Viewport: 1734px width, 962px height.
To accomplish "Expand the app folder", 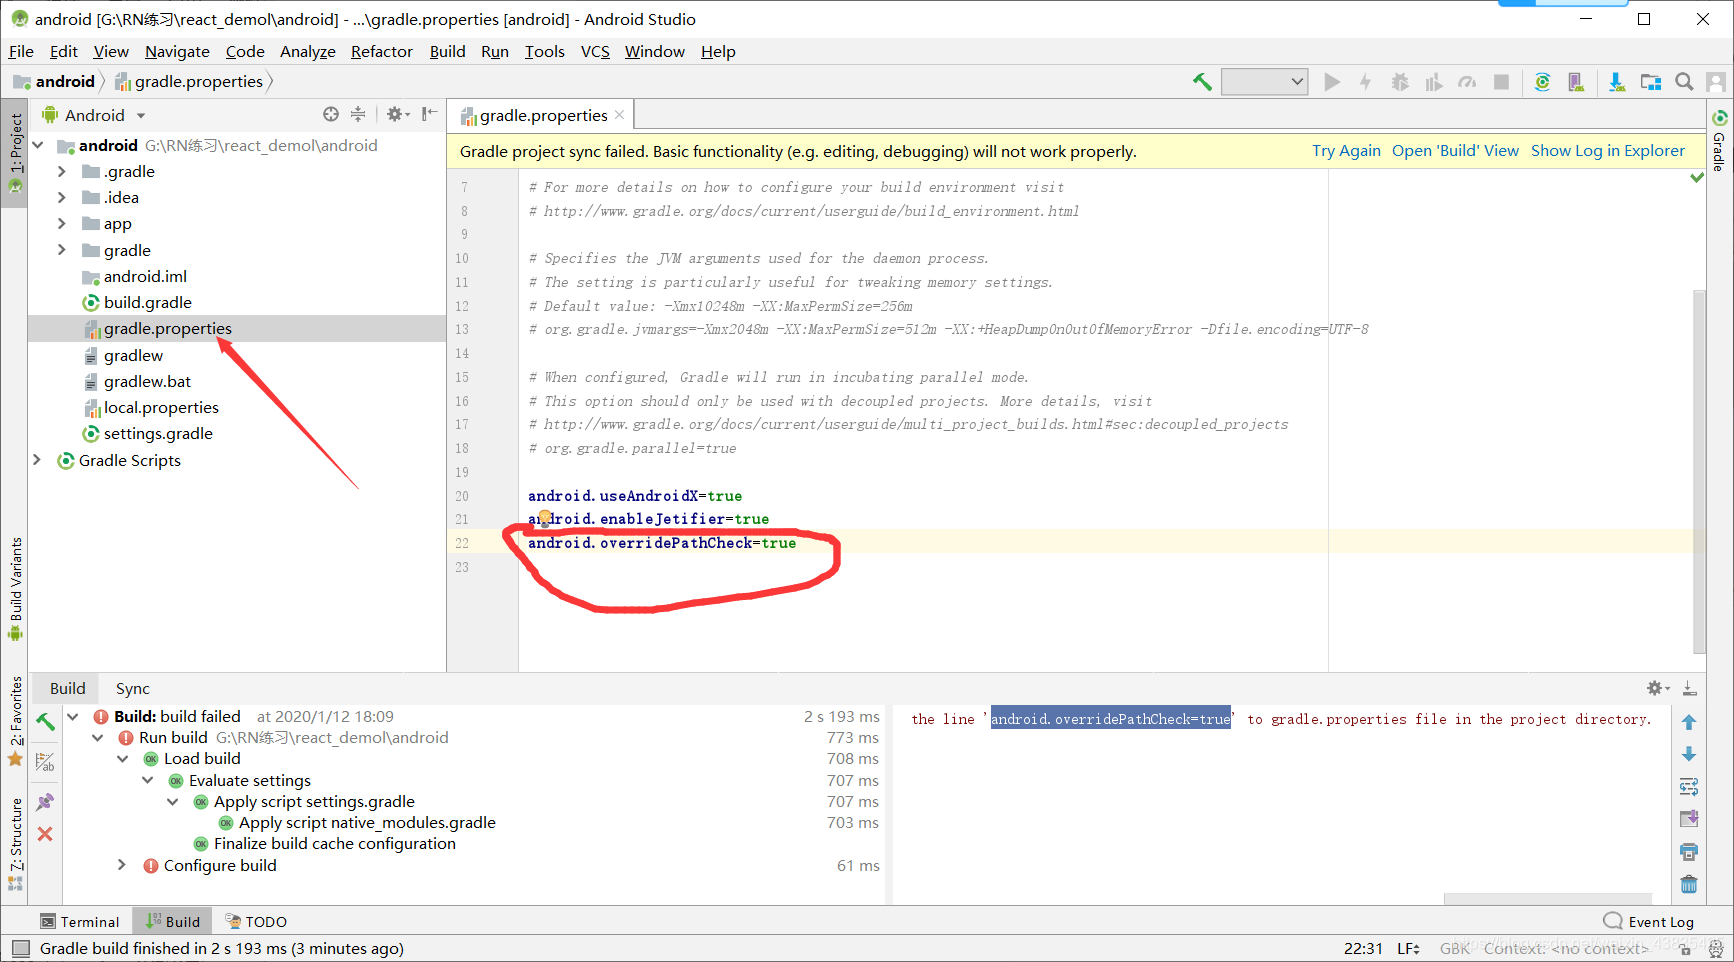I will 62,223.
